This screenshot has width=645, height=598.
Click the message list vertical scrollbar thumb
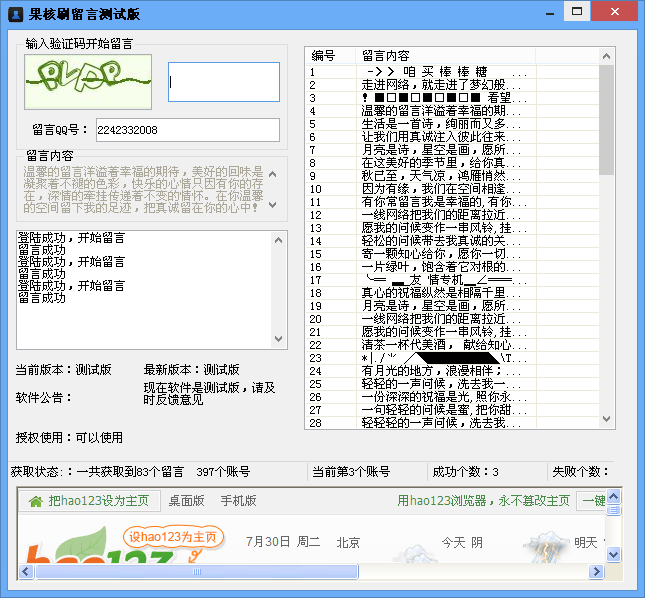tap(606, 119)
